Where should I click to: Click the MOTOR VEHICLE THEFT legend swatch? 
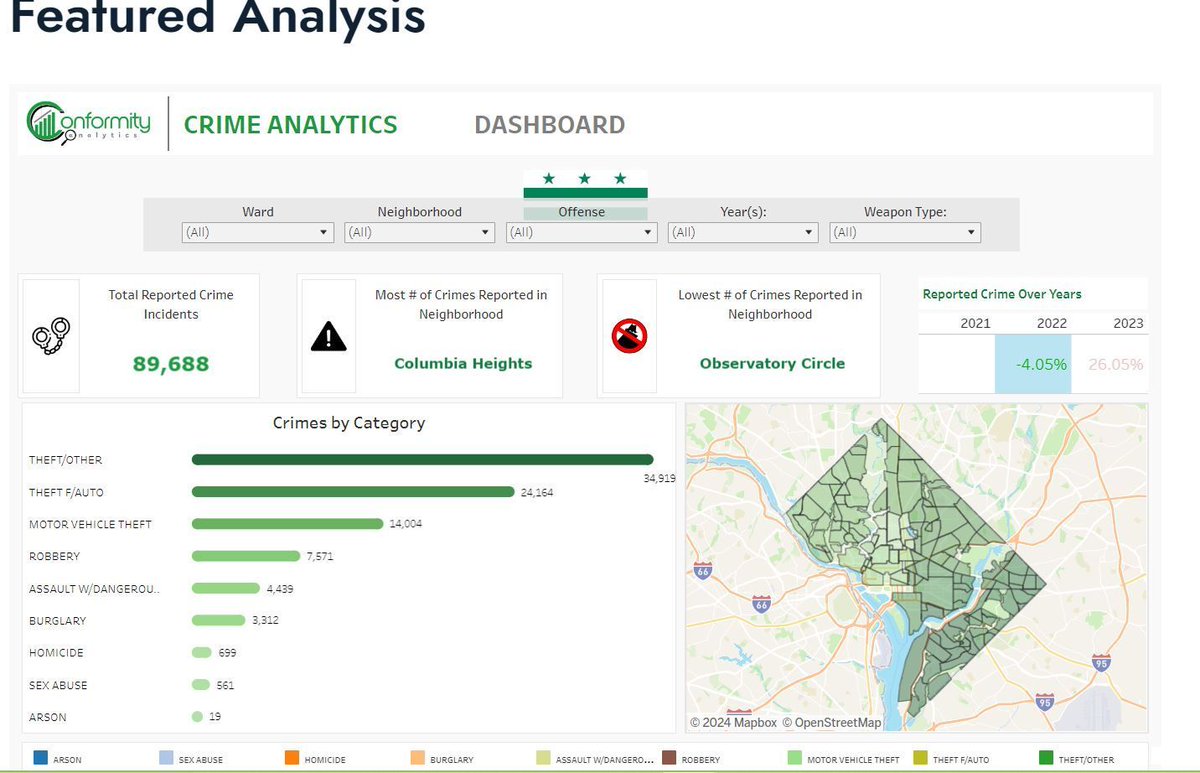pyautogui.click(x=795, y=759)
